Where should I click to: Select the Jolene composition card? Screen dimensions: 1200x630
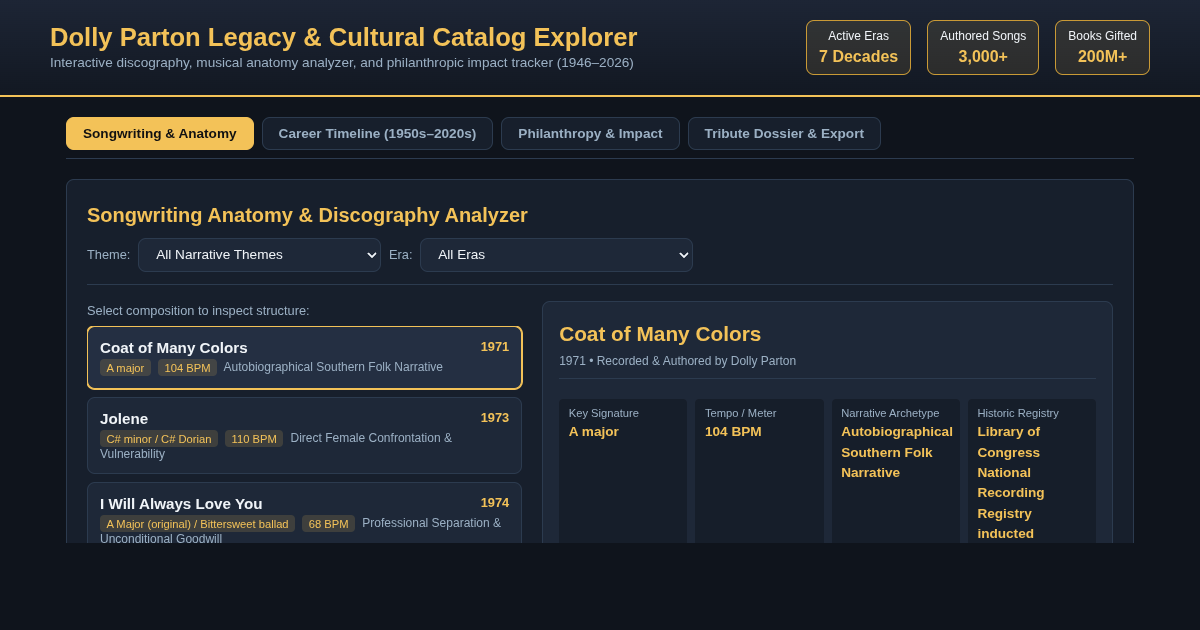(x=304, y=435)
